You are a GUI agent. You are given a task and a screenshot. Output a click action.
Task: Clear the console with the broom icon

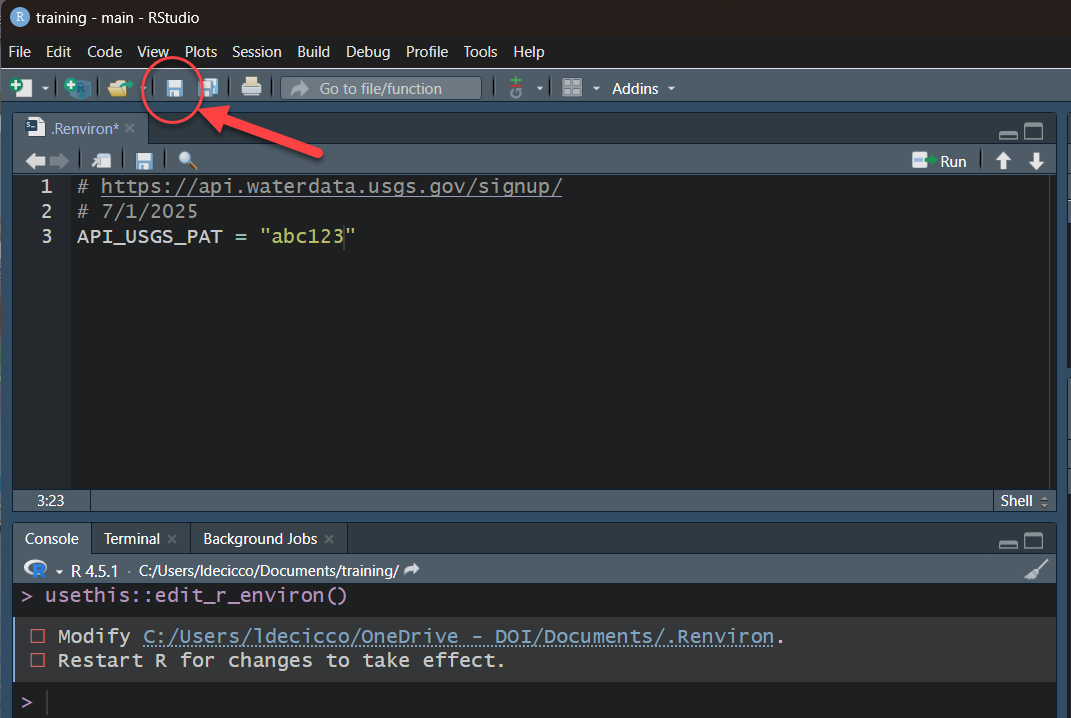(1037, 570)
